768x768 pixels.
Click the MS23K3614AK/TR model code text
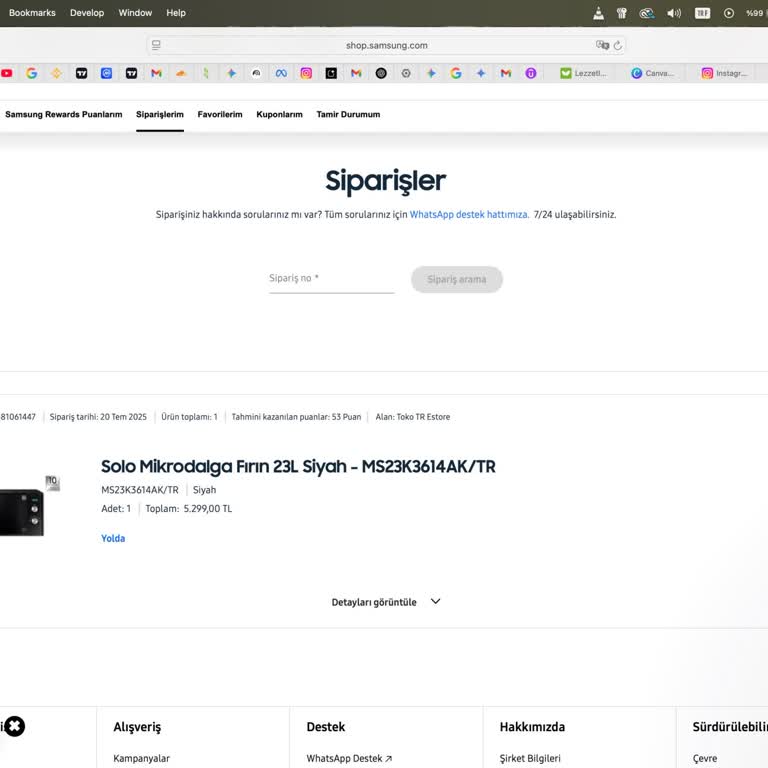tap(140, 490)
